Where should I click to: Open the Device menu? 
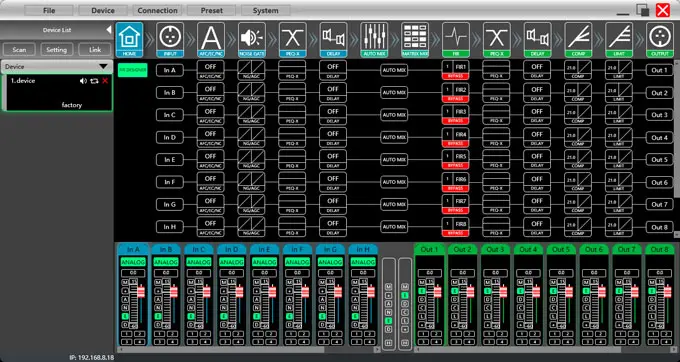coord(103,10)
